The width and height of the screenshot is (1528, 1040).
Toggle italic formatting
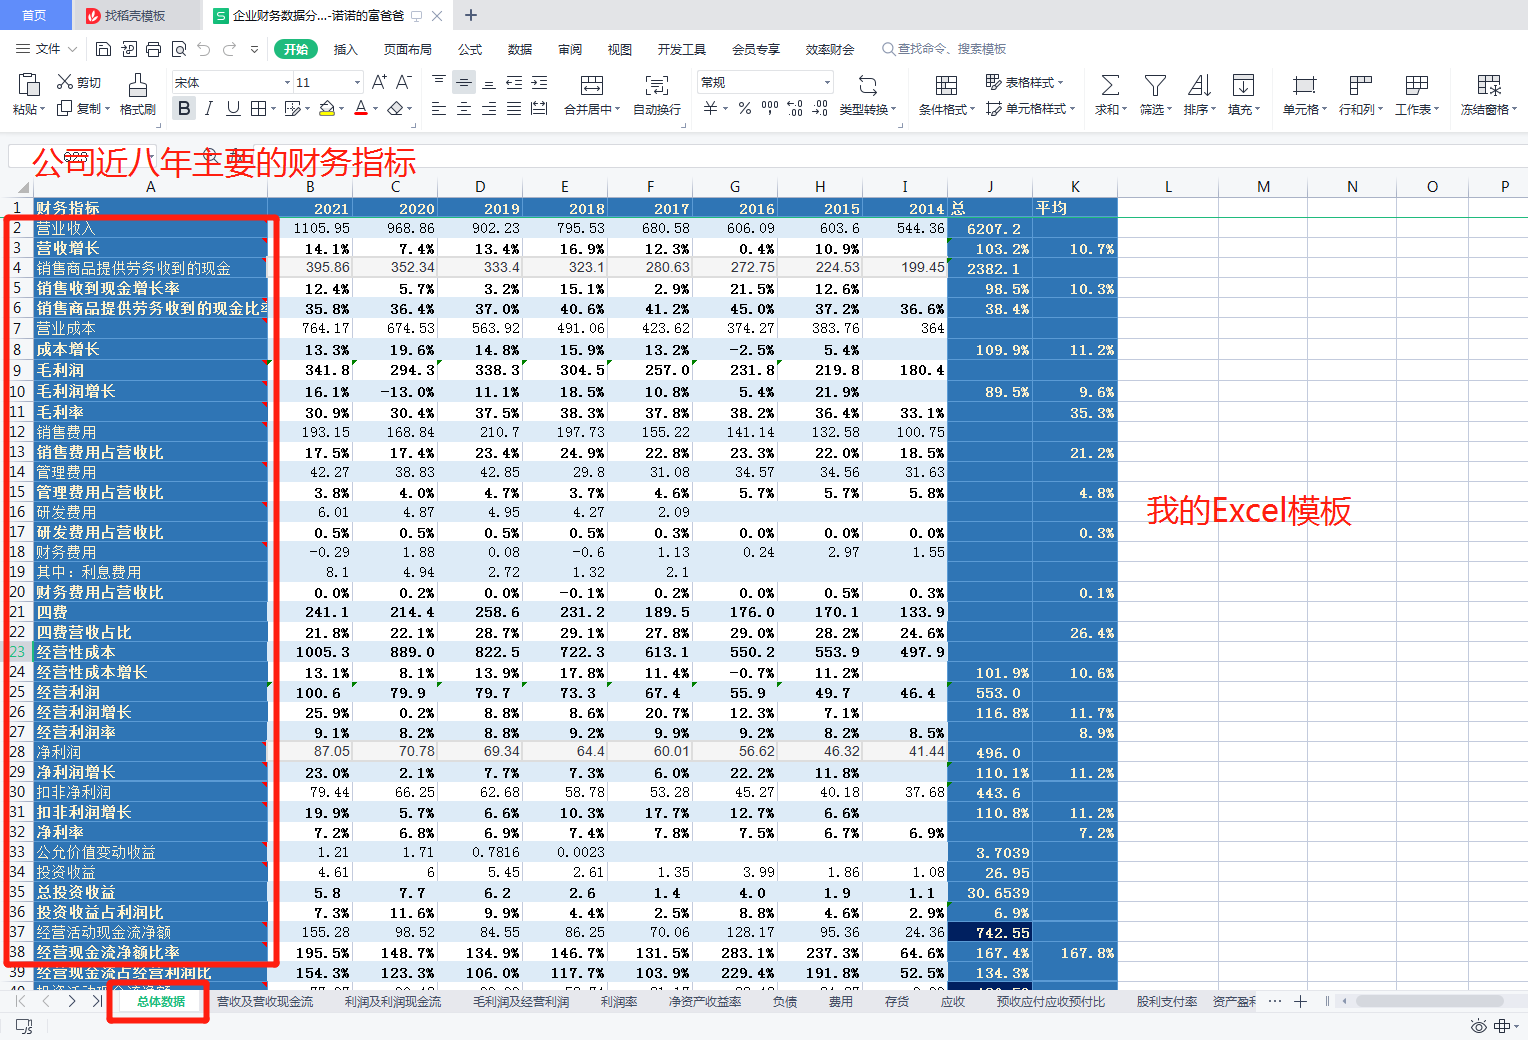click(208, 108)
